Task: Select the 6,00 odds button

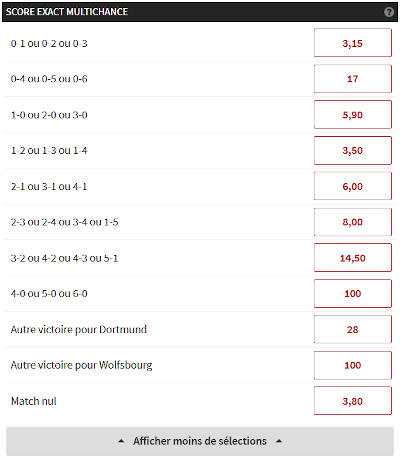Action: pos(353,186)
